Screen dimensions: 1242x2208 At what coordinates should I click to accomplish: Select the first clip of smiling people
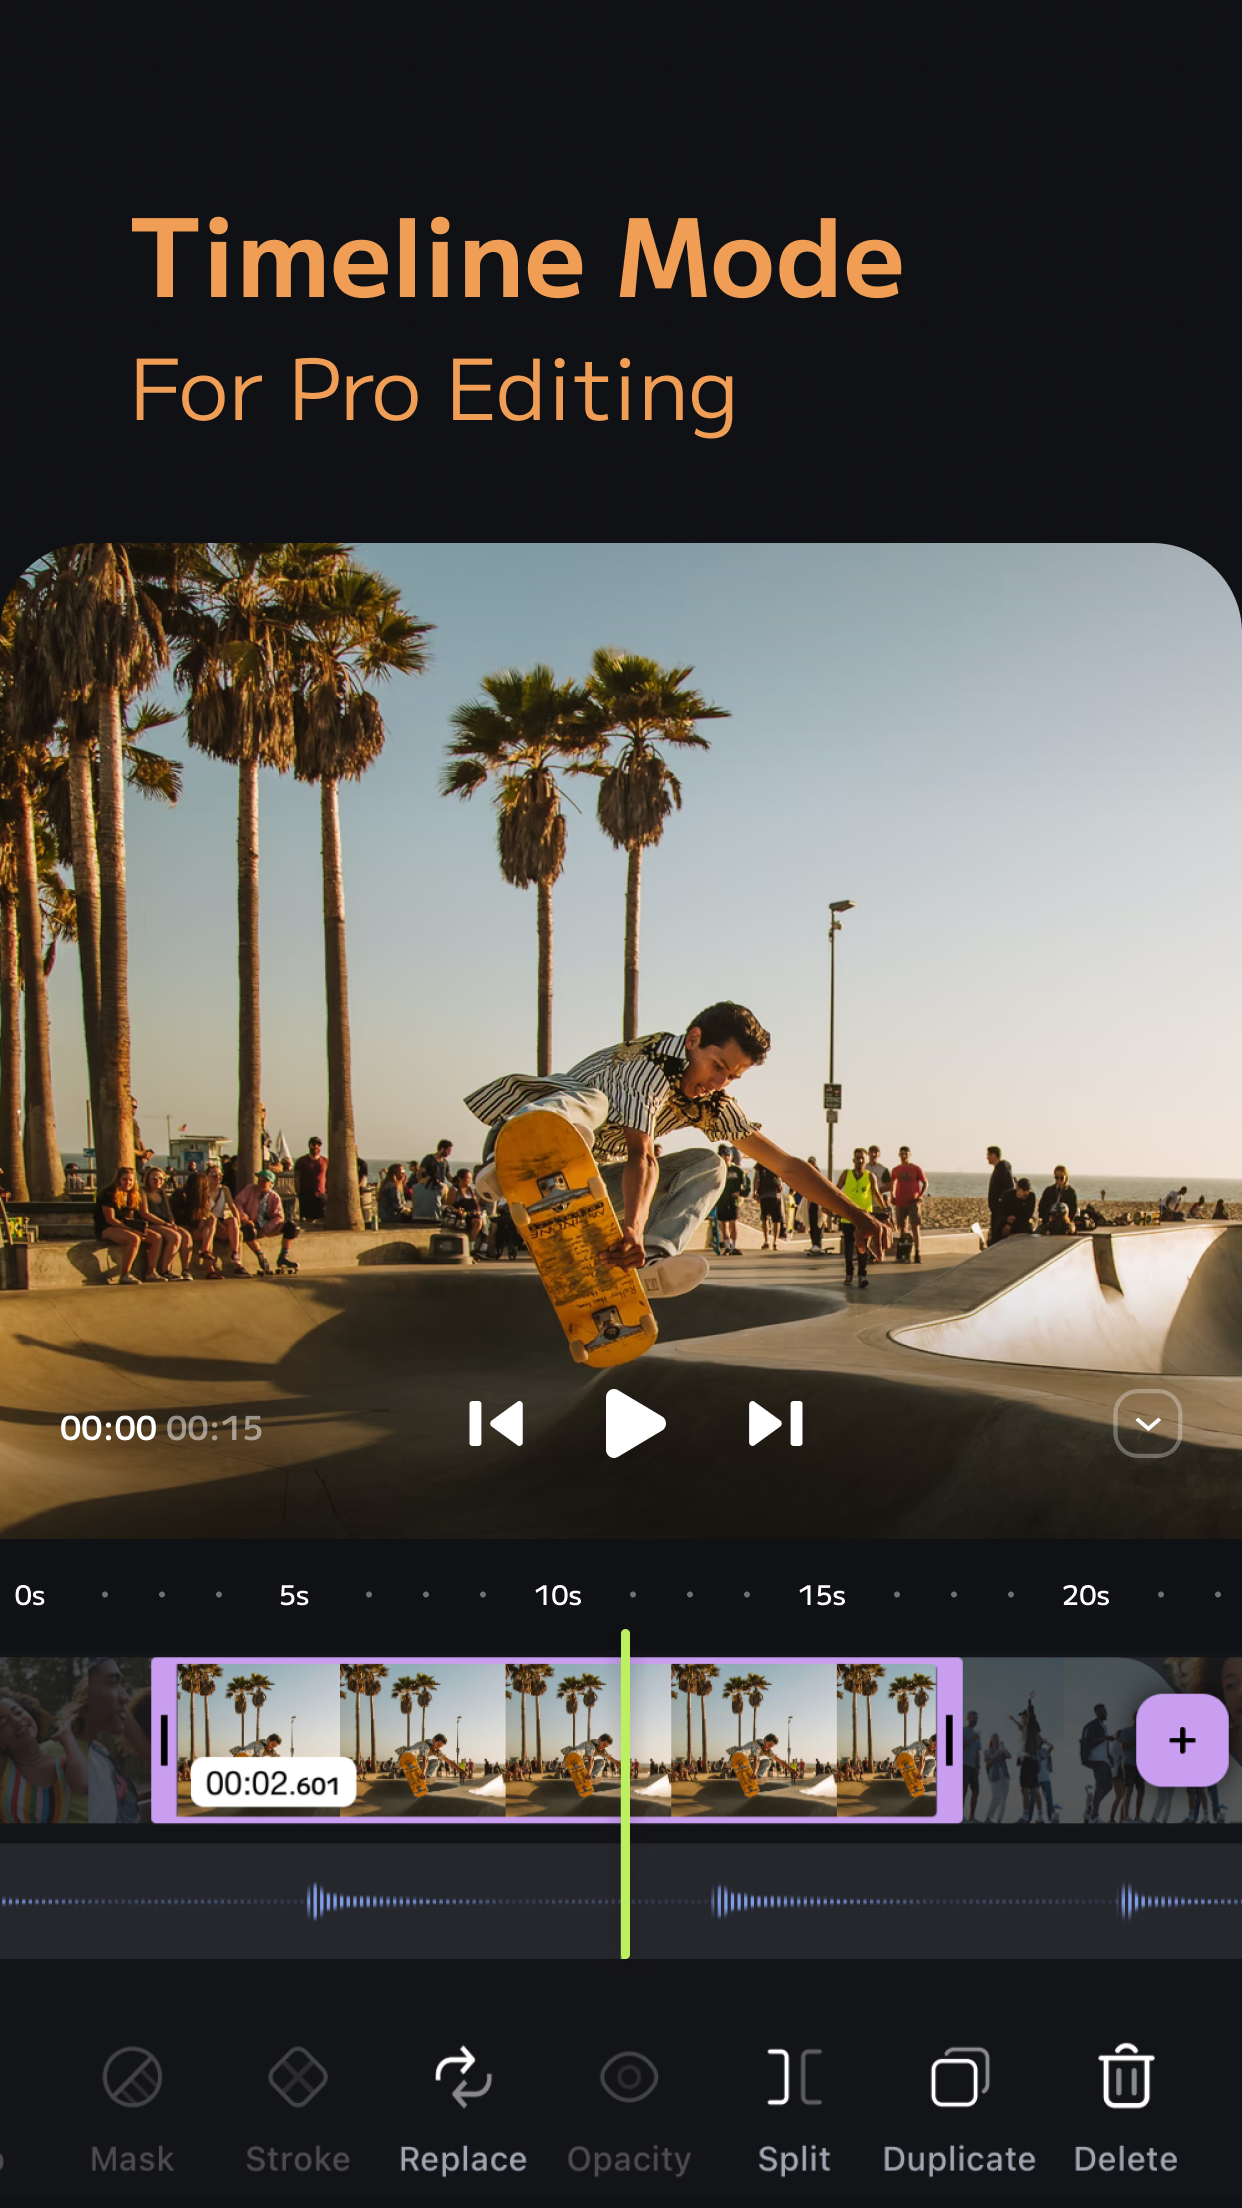pos(75,1740)
